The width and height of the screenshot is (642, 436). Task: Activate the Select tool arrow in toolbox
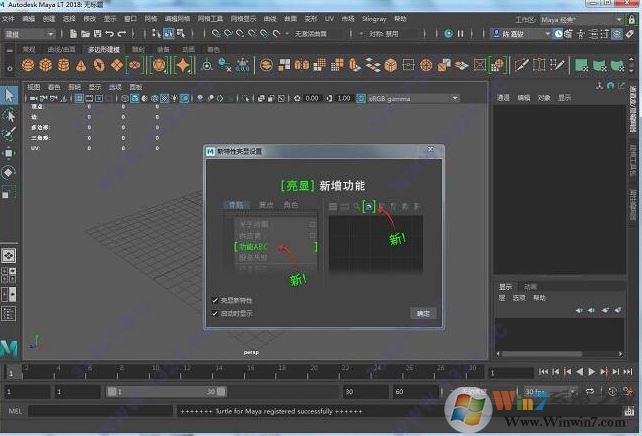tap(9, 96)
